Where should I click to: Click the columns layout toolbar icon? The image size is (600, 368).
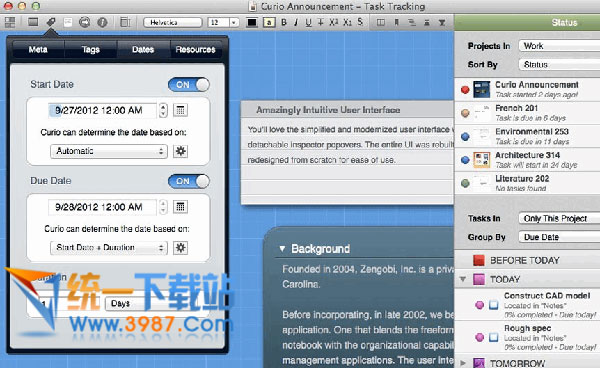point(381,23)
